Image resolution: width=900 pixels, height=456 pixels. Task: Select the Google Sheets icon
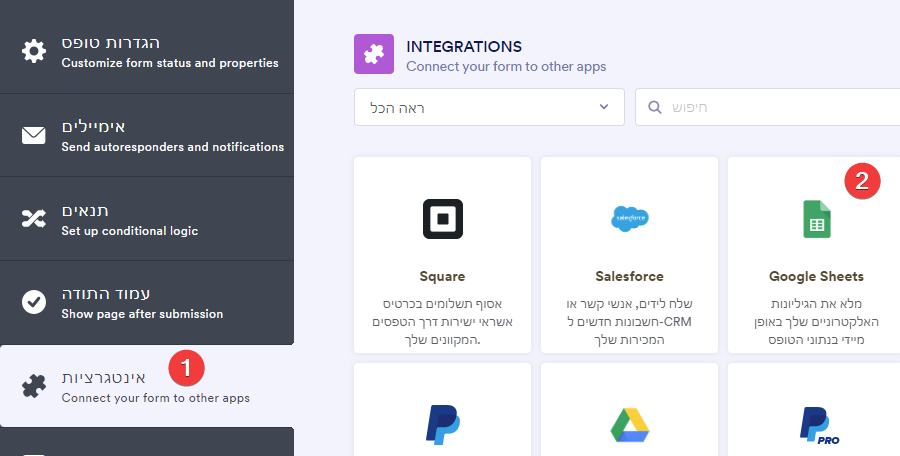point(817,219)
